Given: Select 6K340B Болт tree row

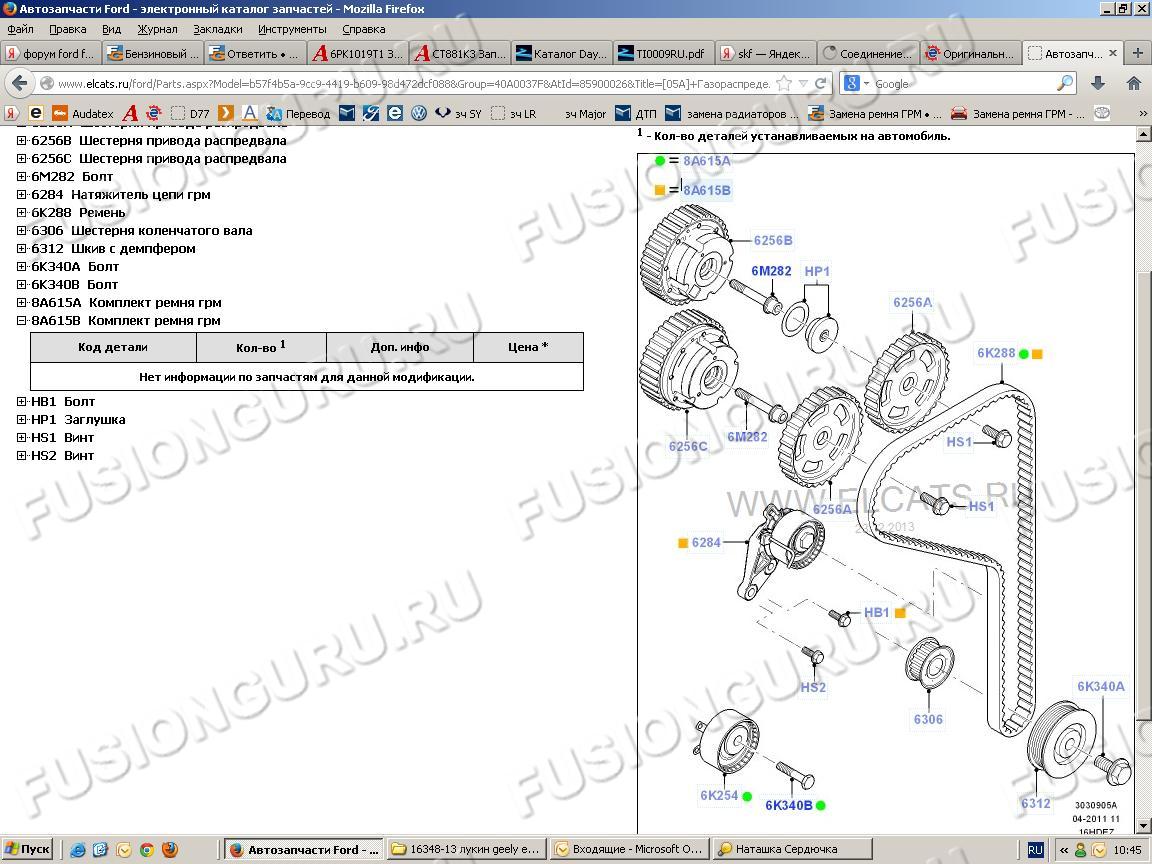Looking at the screenshot, I should pos(74,284).
